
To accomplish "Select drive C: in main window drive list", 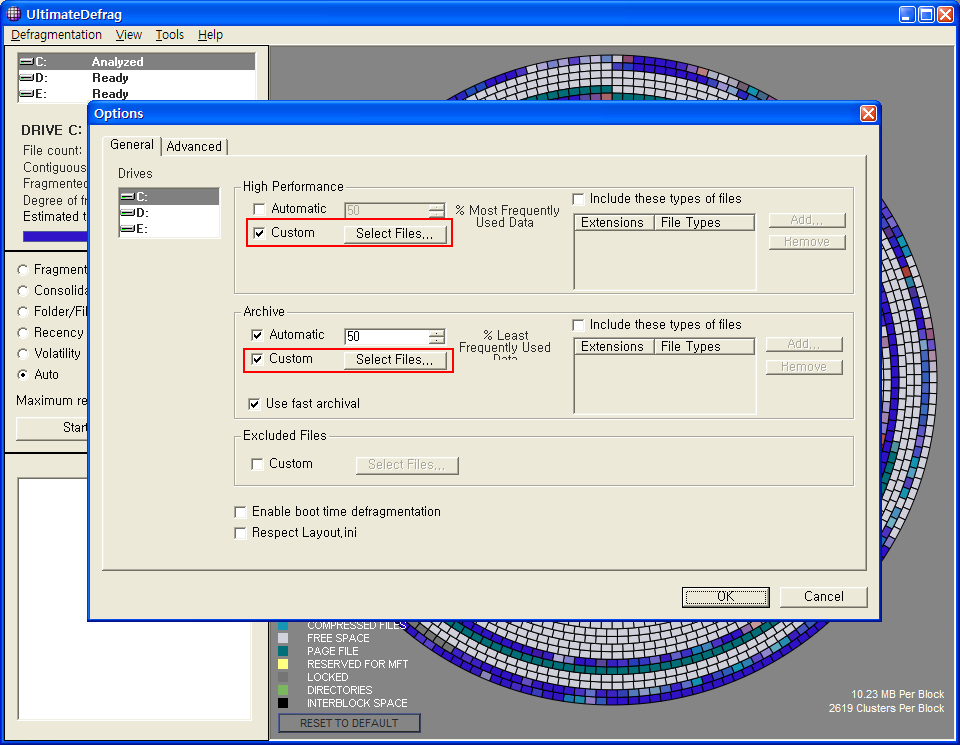I will coord(137,61).
